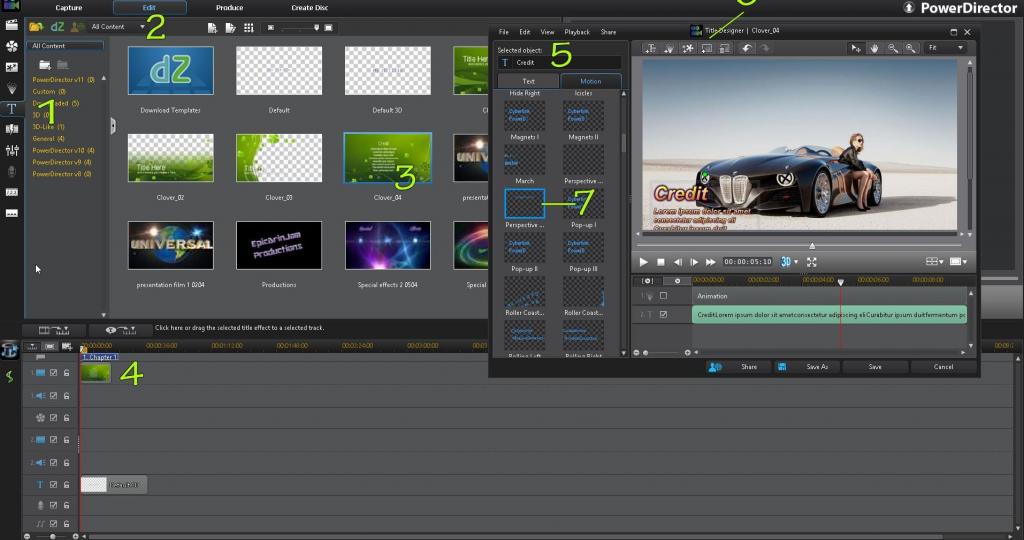Switch to the Text tab in Title Designer
This screenshot has height=540, width=1024.
click(528, 81)
